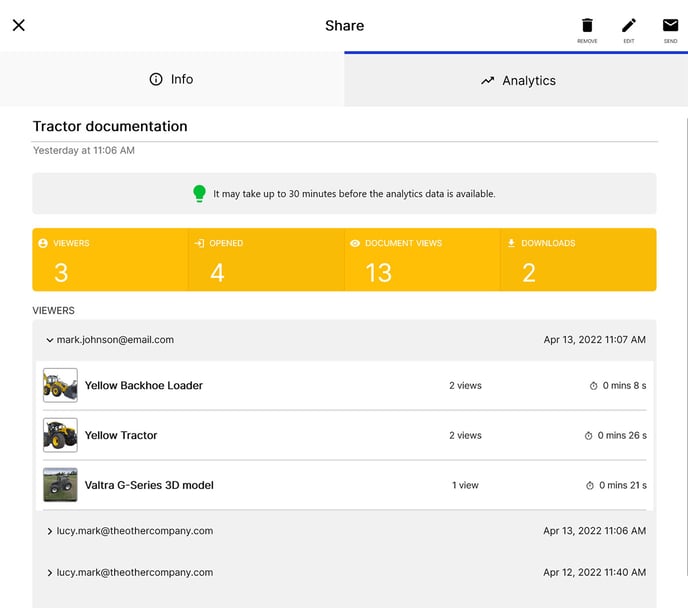Click the vertical scrollbar on the right edge
This screenshot has height=608, width=688.
pyautogui.click(x=686, y=347)
